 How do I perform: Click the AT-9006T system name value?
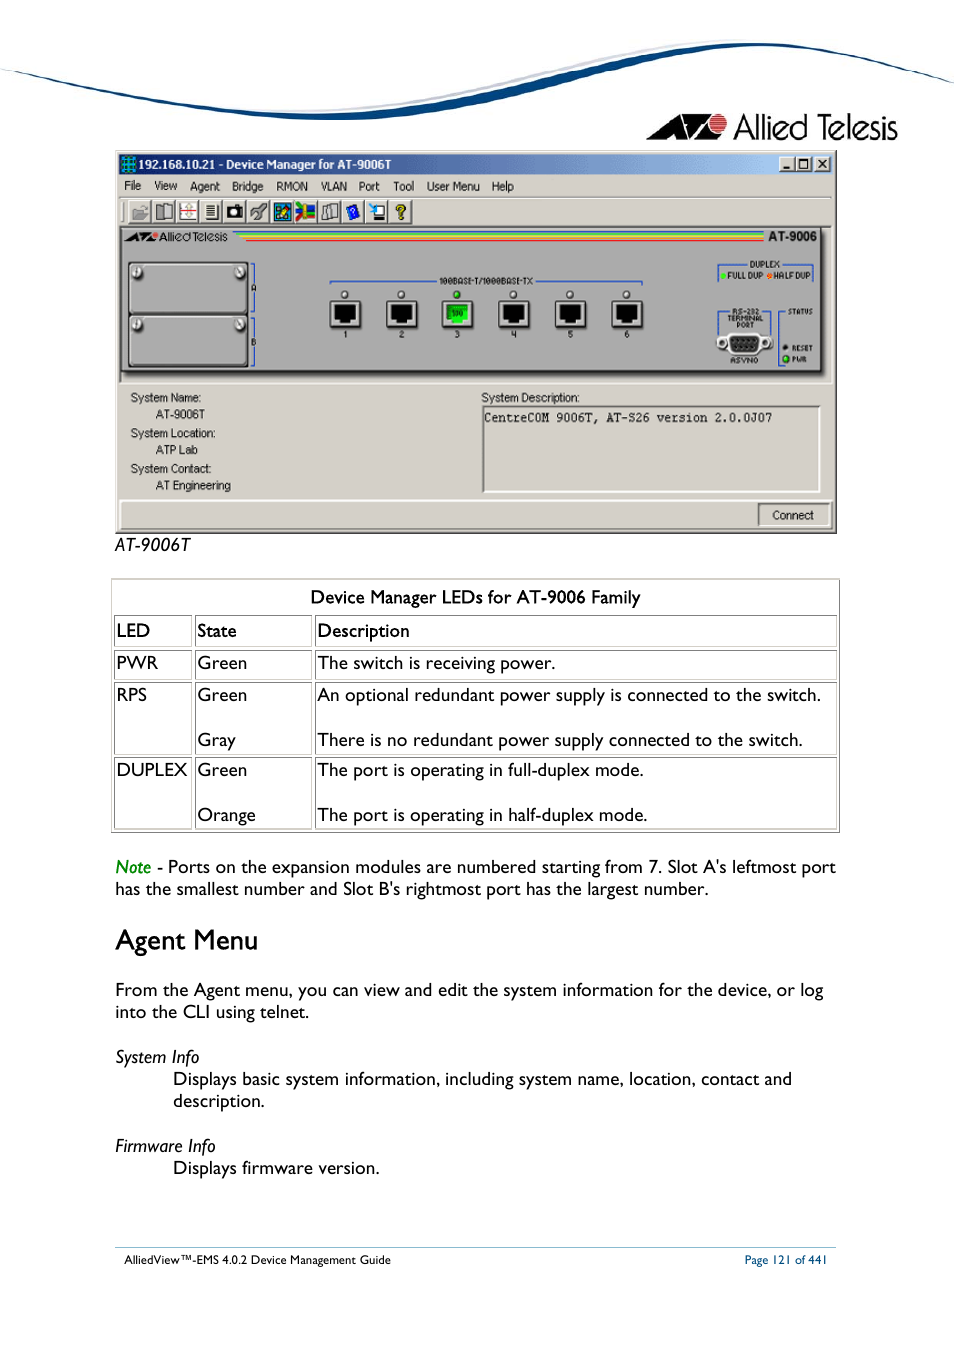coord(180,415)
